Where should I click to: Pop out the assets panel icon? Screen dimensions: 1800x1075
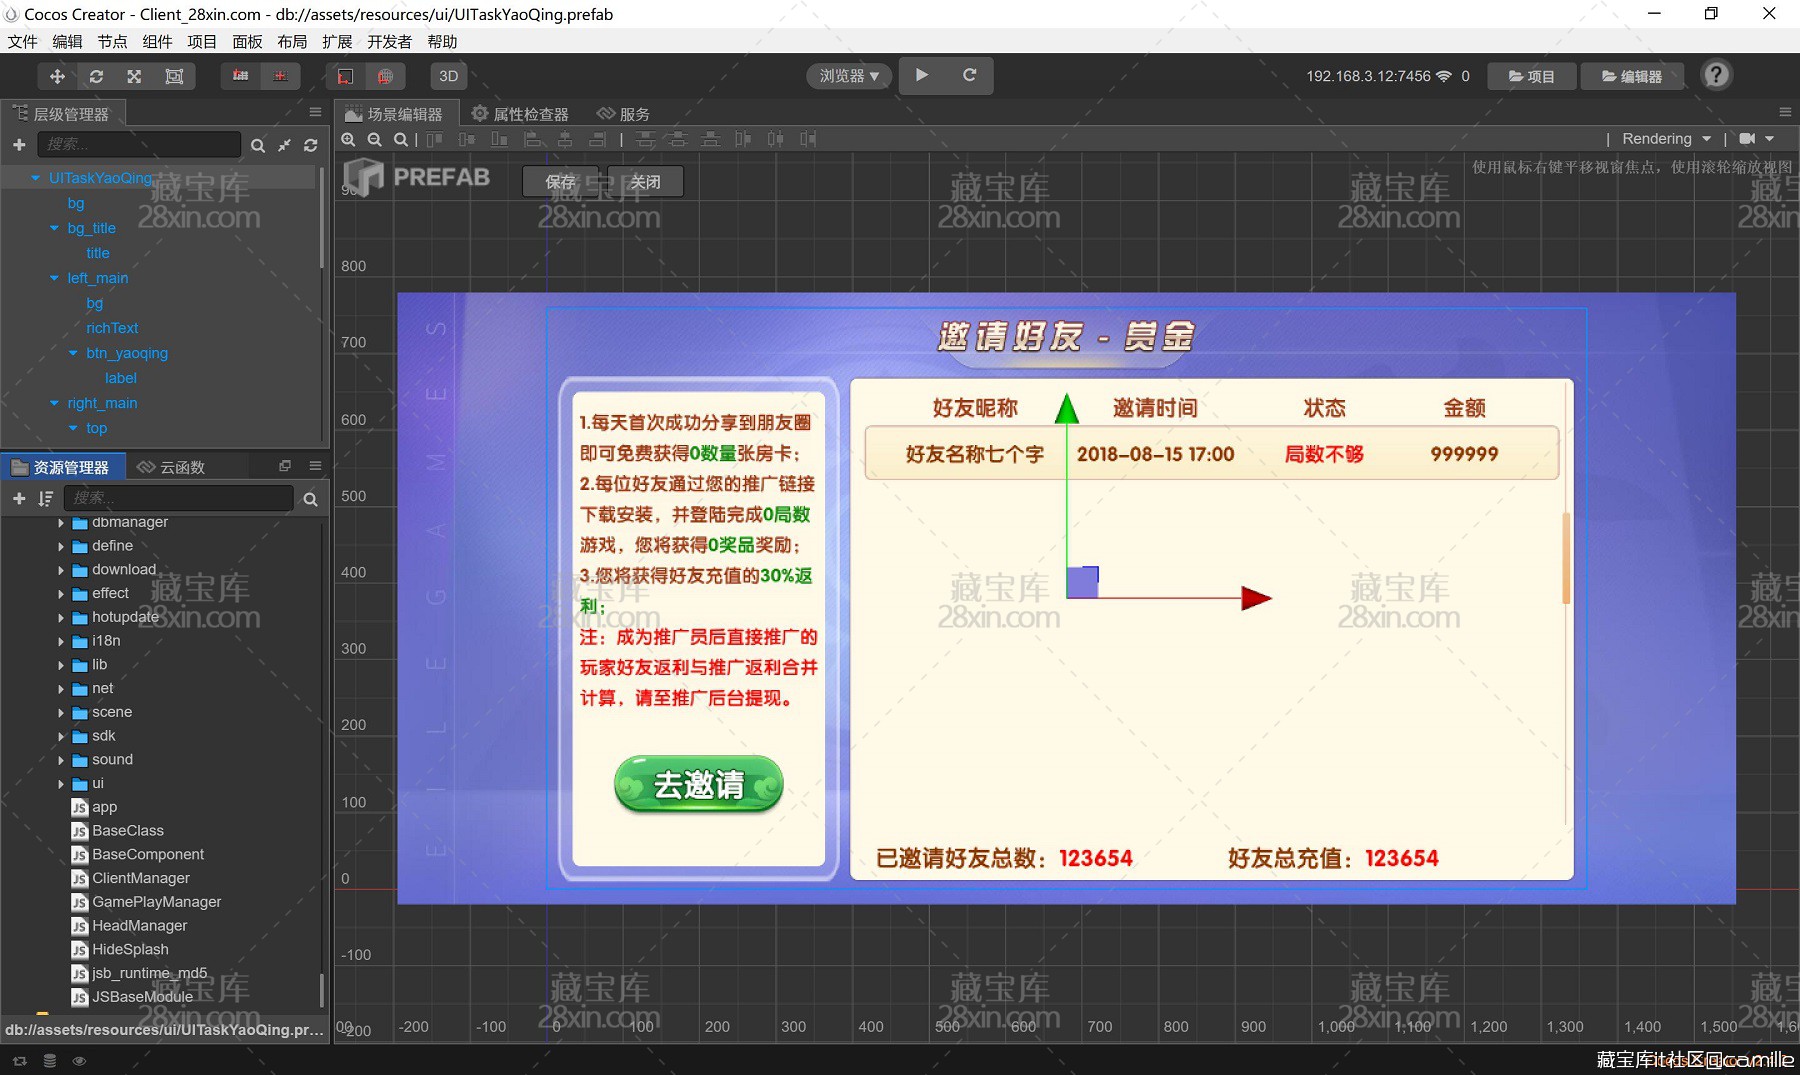(285, 466)
